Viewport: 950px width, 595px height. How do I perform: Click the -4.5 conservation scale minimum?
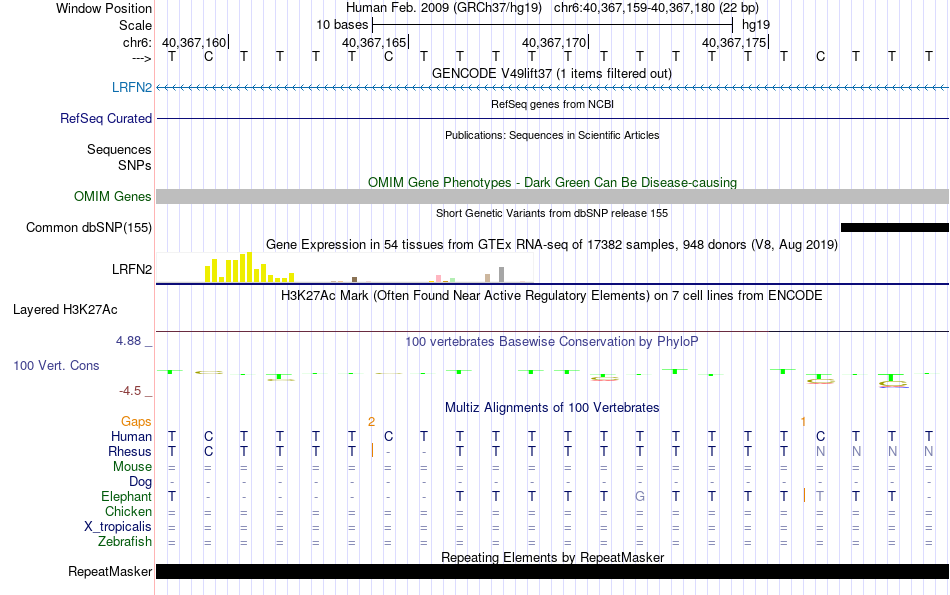[130, 391]
